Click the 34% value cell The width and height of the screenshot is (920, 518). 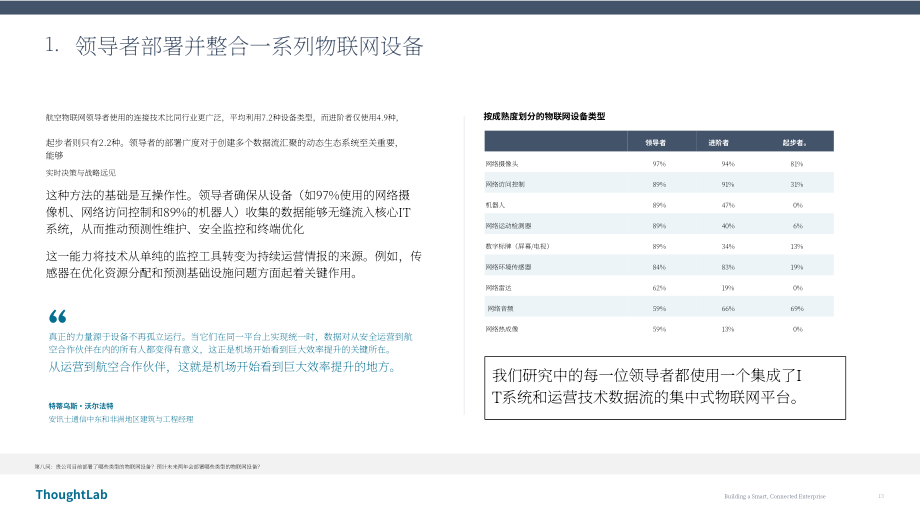(728, 246)
